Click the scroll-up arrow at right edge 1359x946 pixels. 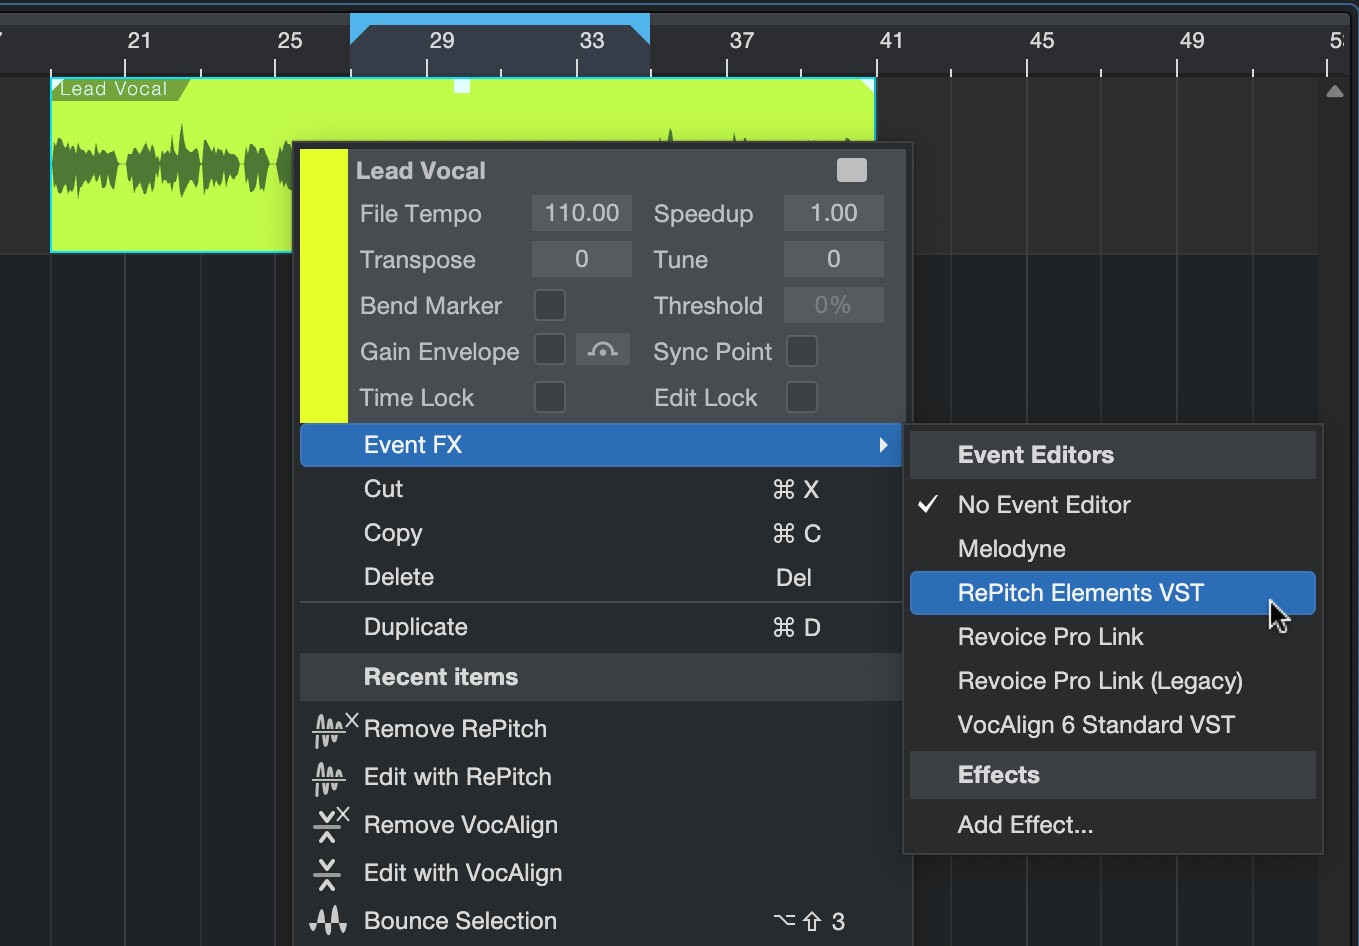(x=1334, y=91)
